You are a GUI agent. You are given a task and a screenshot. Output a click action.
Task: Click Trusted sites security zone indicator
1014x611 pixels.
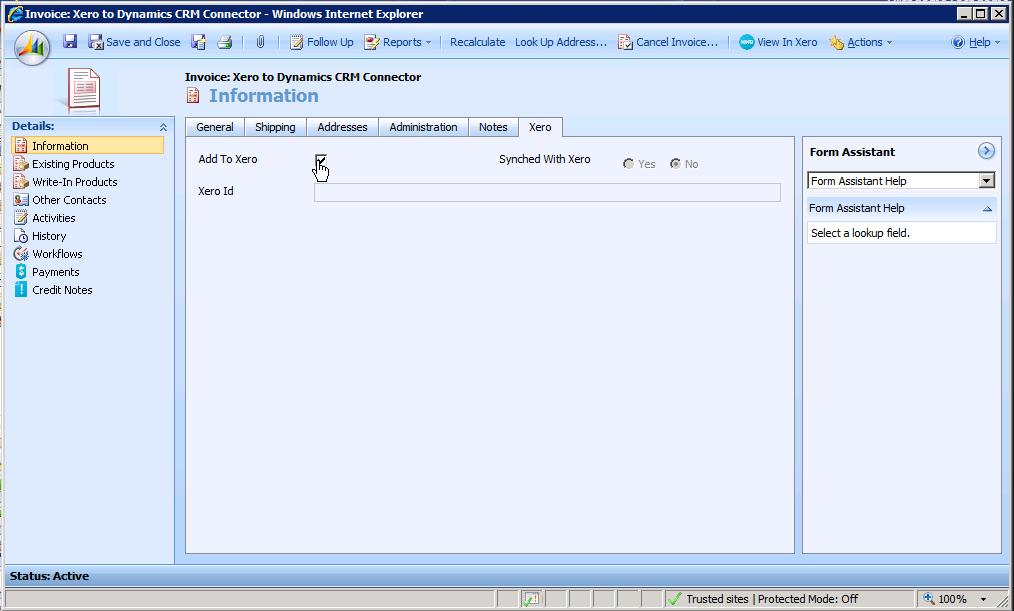tap(762, 599)
